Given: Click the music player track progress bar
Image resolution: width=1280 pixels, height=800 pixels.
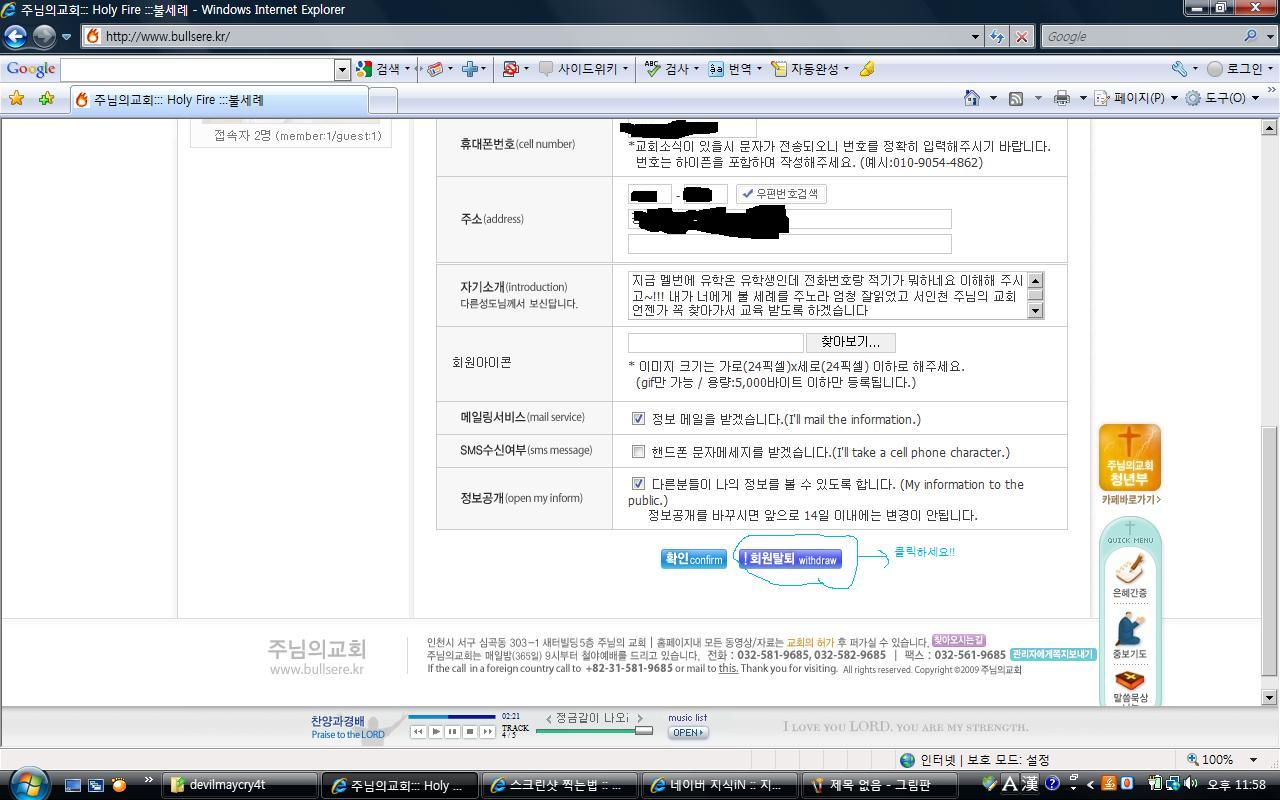Looking at the screenshot, I should 451,717.
